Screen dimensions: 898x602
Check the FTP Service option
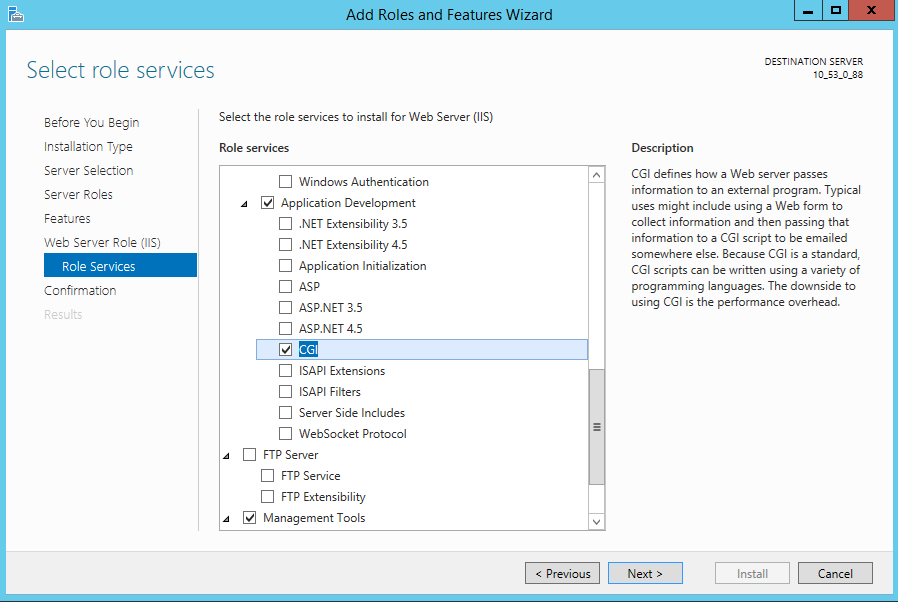[x=268, y=476]
